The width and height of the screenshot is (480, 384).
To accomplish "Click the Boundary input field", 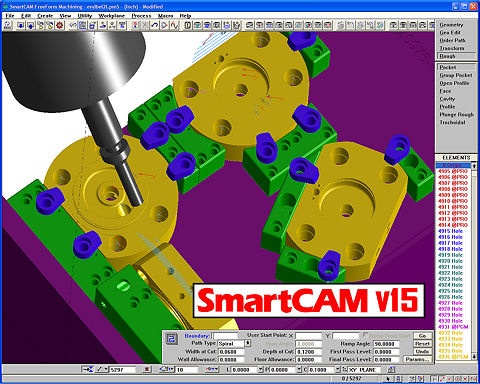I will 225,336.
